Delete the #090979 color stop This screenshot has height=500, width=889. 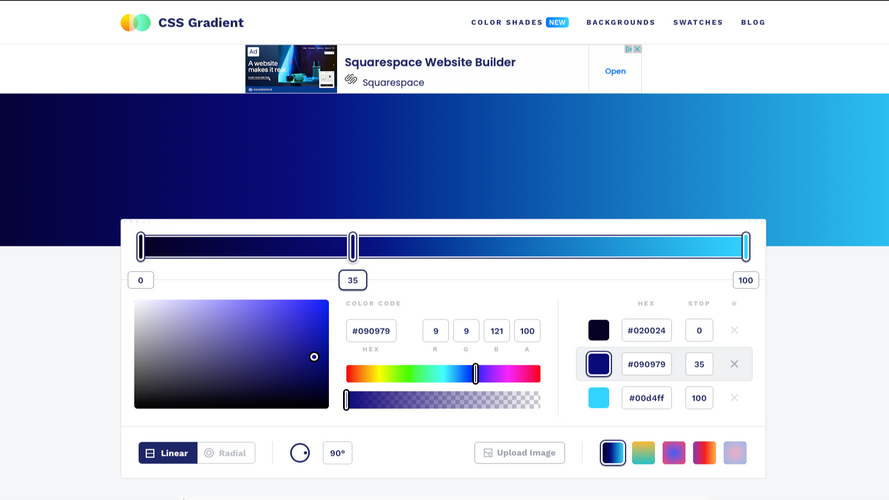734,364
